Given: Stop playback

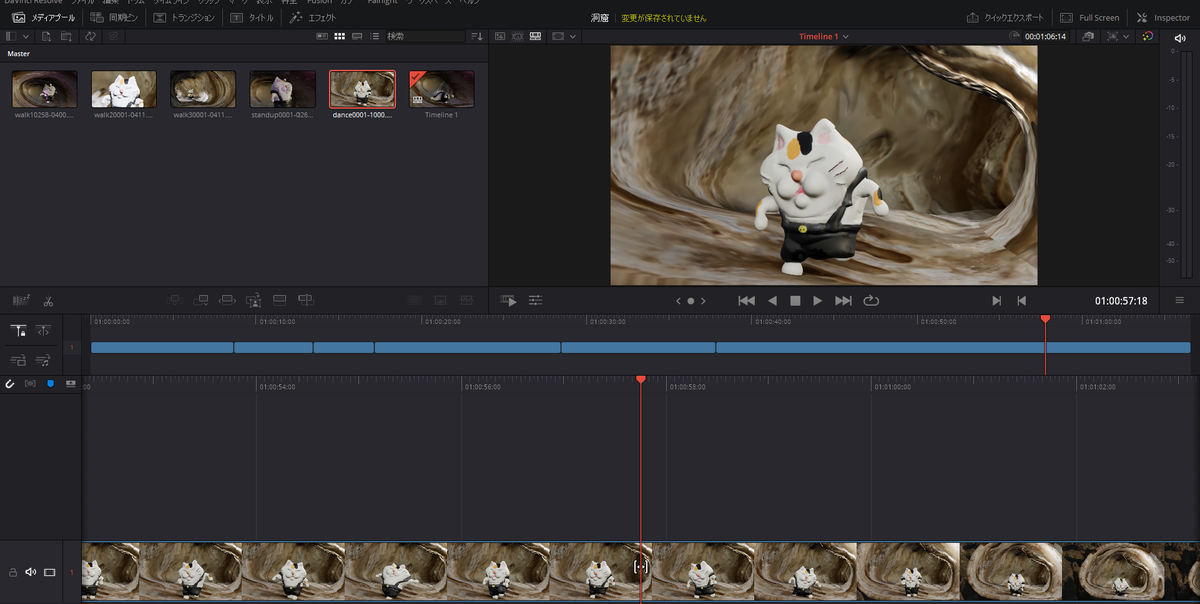Looking at the screenshot, I should [795, 300].
